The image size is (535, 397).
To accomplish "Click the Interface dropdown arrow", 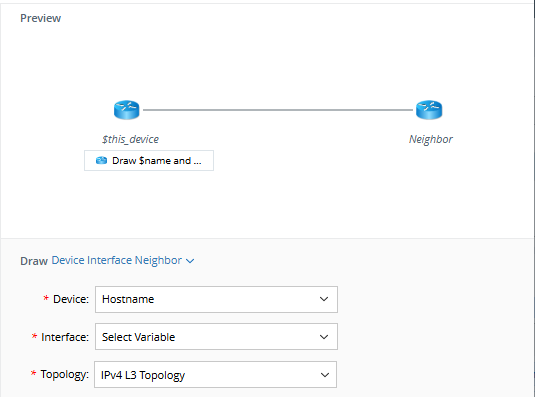I will (x=324, y=337).
